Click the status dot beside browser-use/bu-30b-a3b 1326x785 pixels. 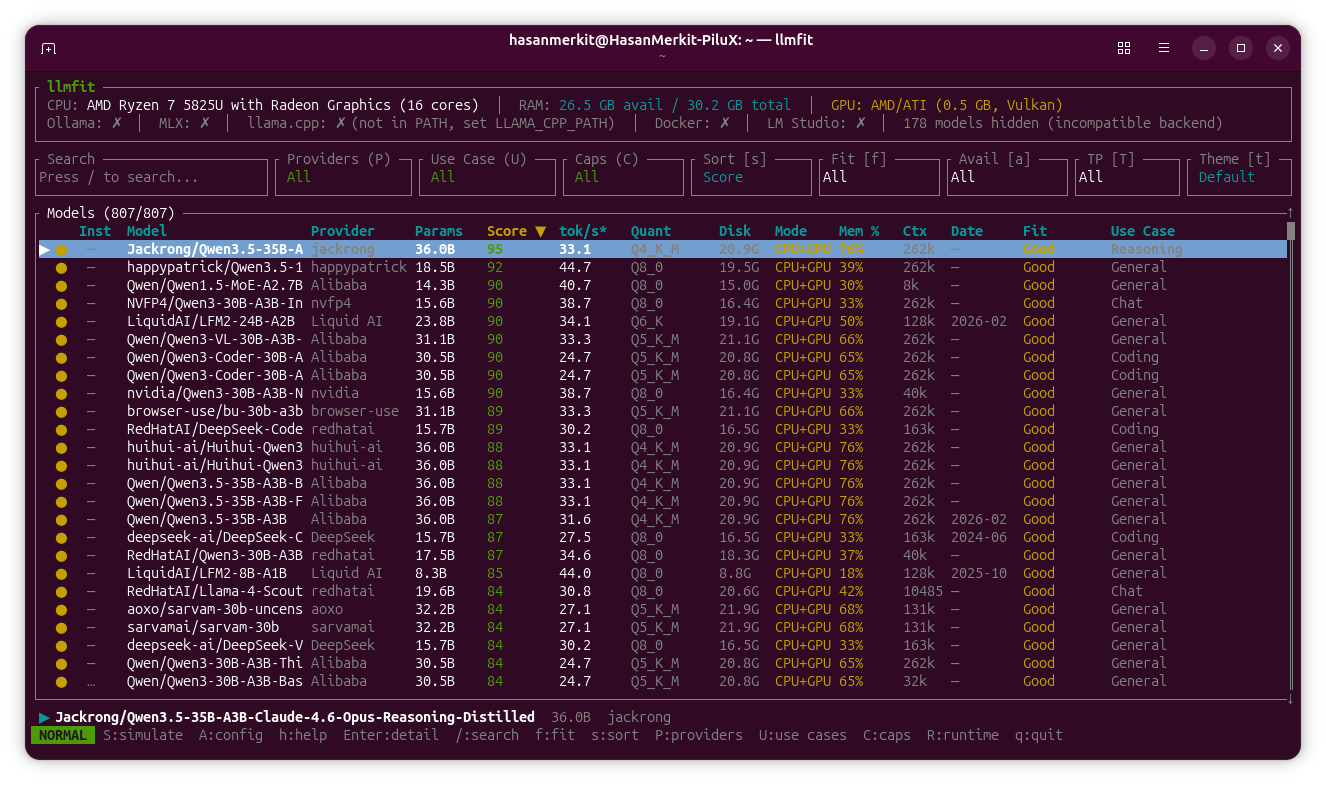coord(61,412)
